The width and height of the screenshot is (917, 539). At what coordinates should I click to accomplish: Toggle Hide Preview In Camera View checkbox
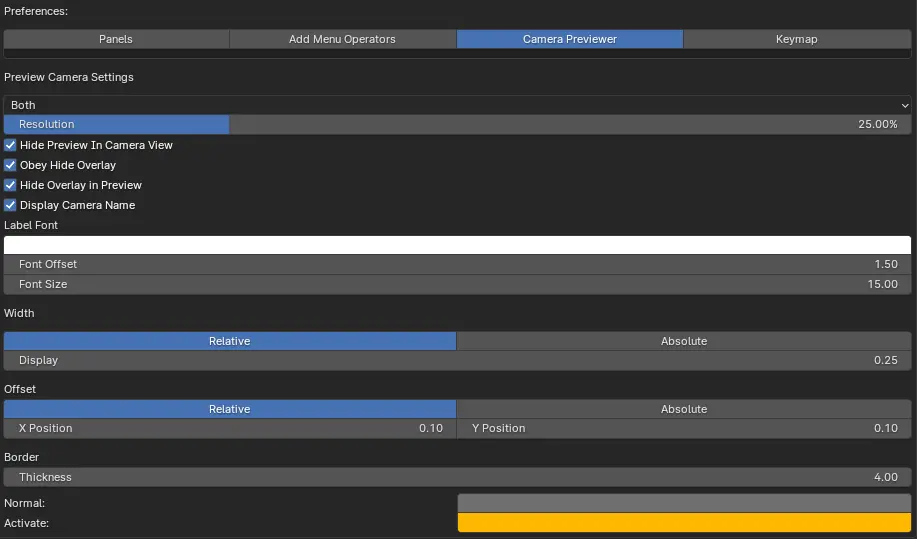11,145
